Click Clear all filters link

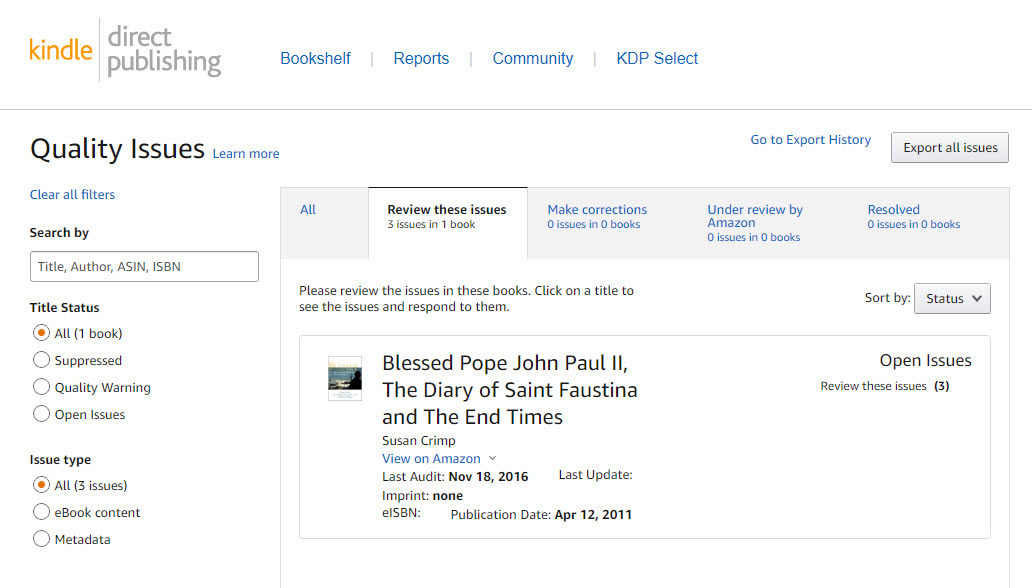(72, 194)
